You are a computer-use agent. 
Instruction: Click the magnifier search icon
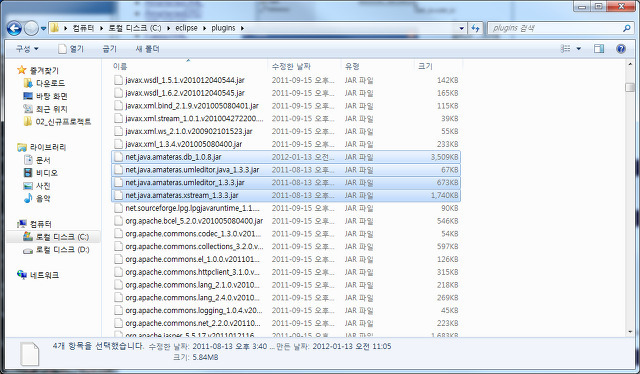pos(627,28)
